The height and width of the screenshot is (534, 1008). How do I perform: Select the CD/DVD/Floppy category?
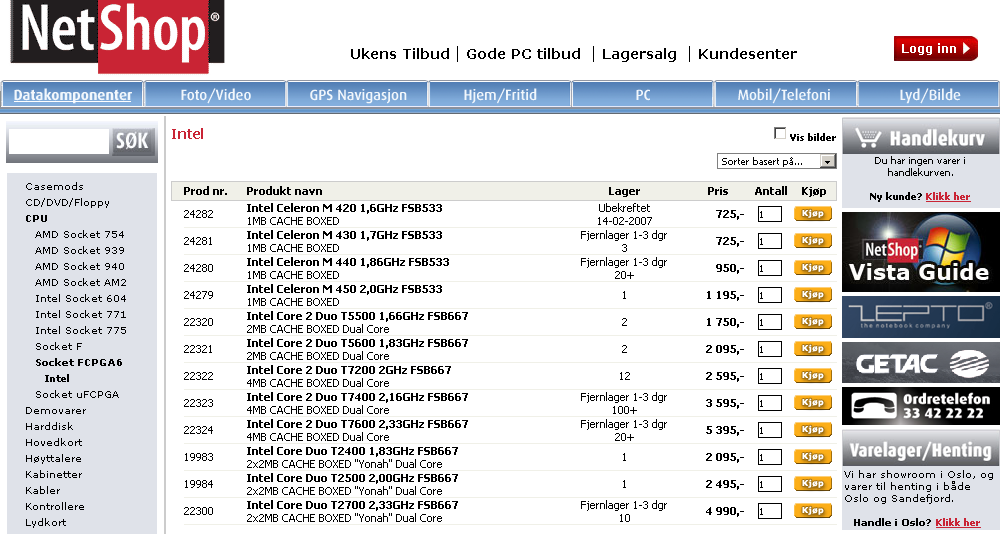tap(68, 202)
